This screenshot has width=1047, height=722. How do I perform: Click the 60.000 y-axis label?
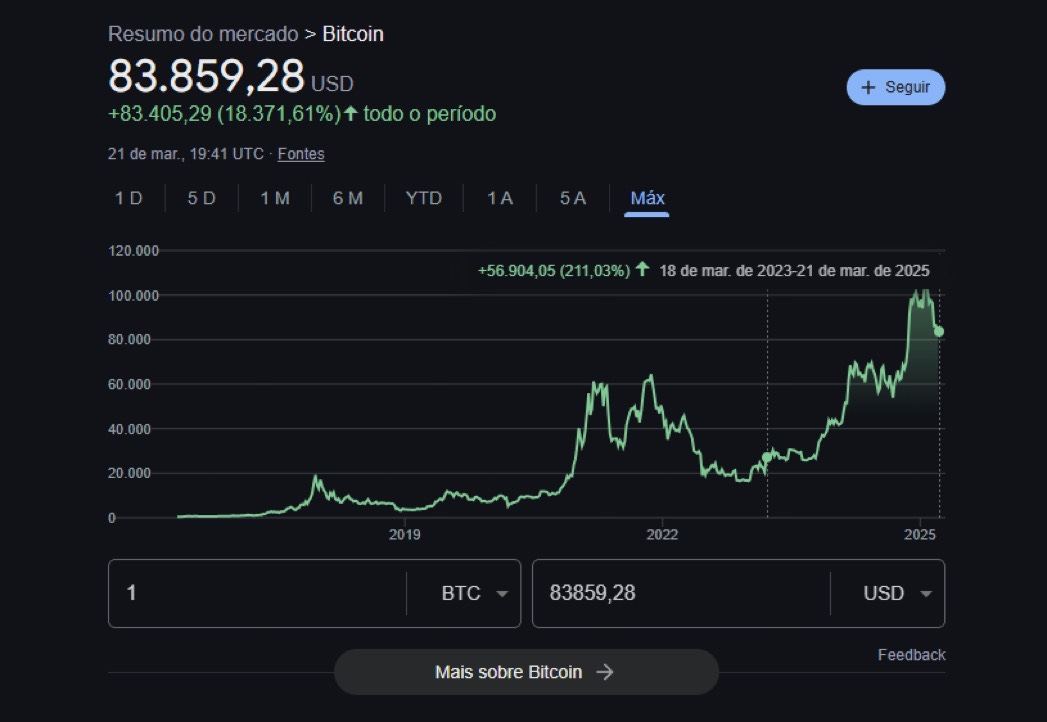(130, 385)
